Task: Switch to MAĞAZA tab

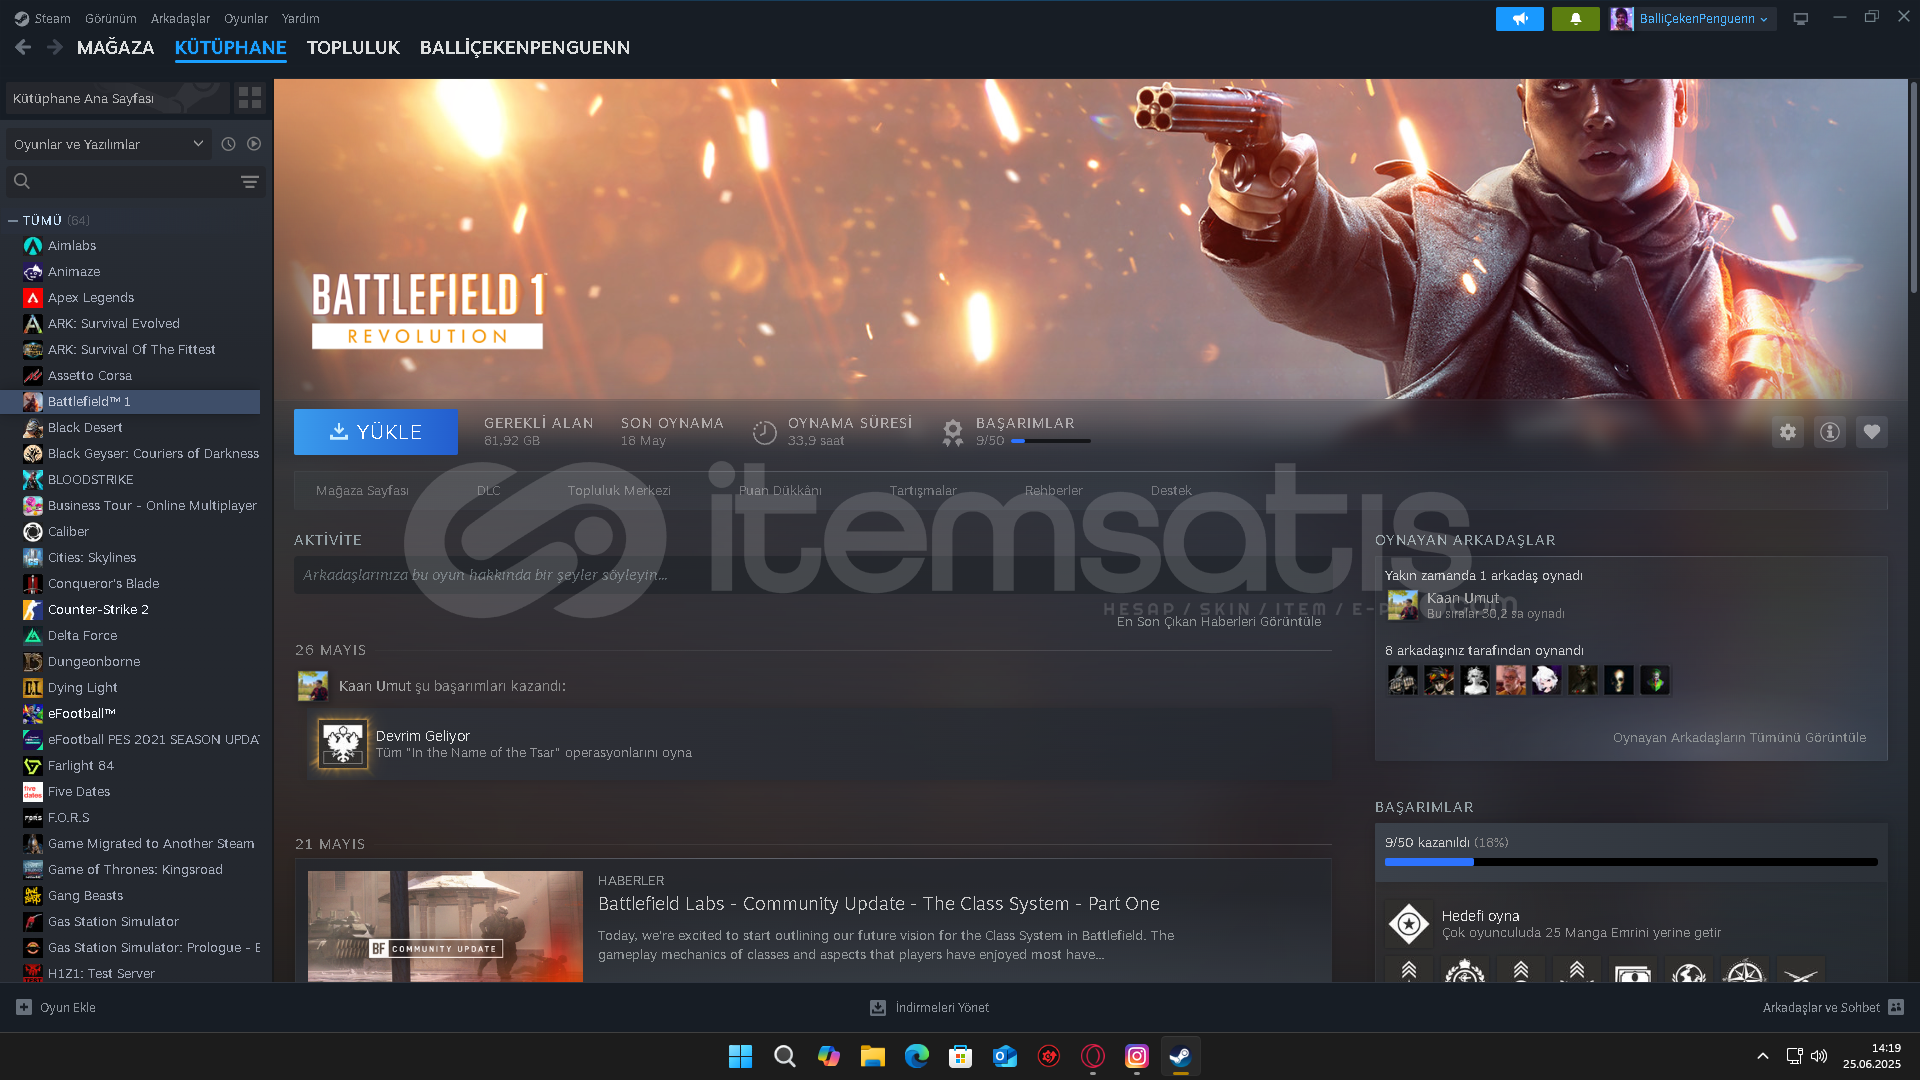Action: click(x=115, y=47)
